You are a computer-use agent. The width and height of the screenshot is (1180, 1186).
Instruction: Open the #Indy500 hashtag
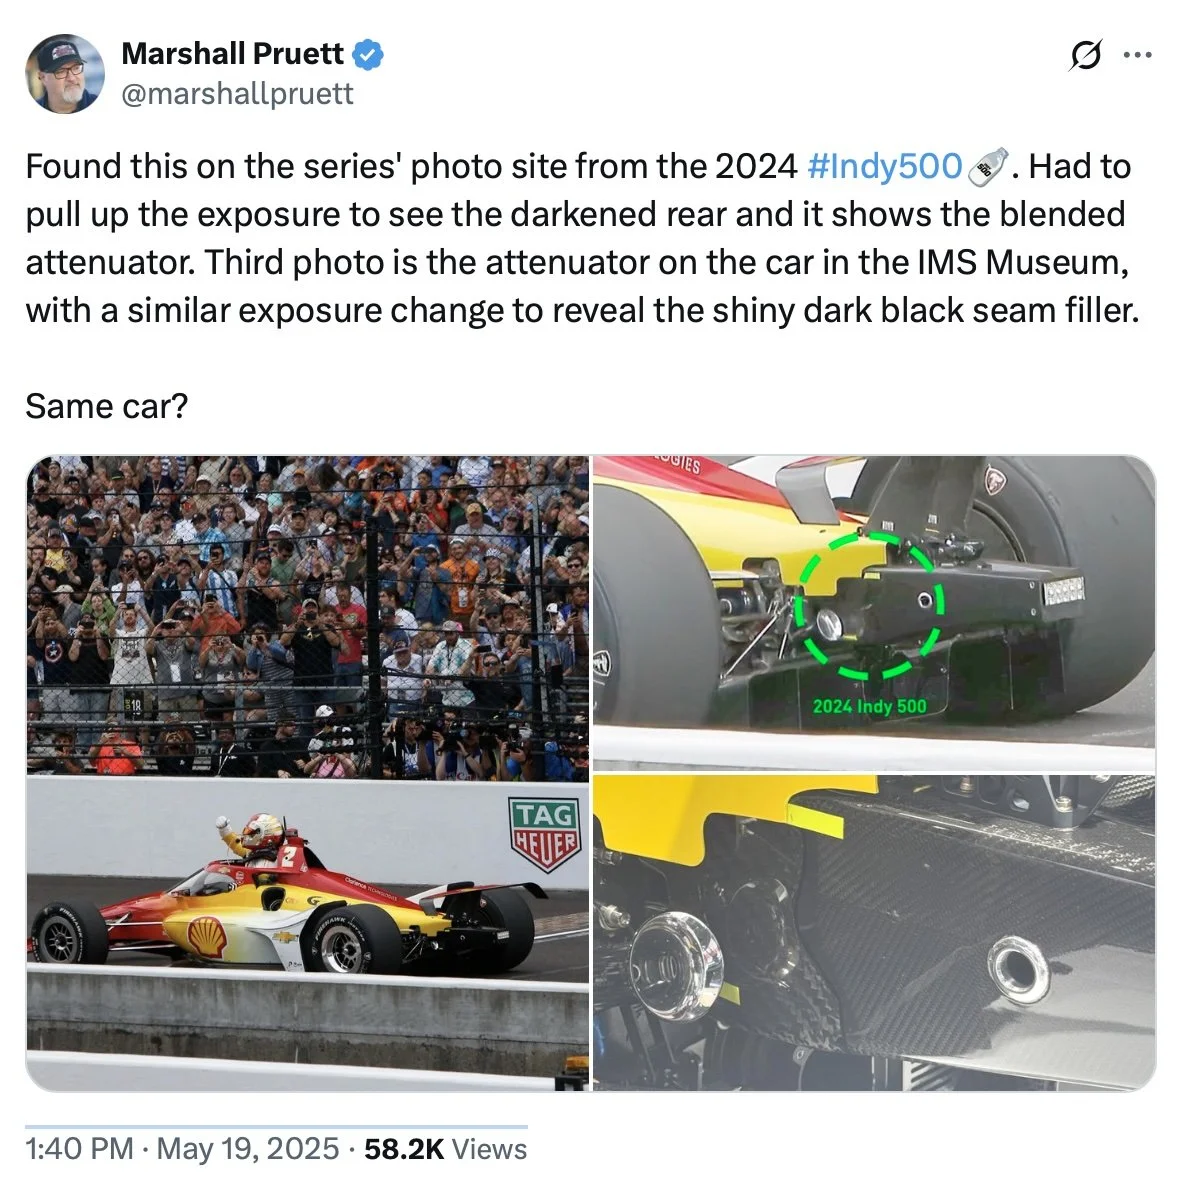coord(884,166)
